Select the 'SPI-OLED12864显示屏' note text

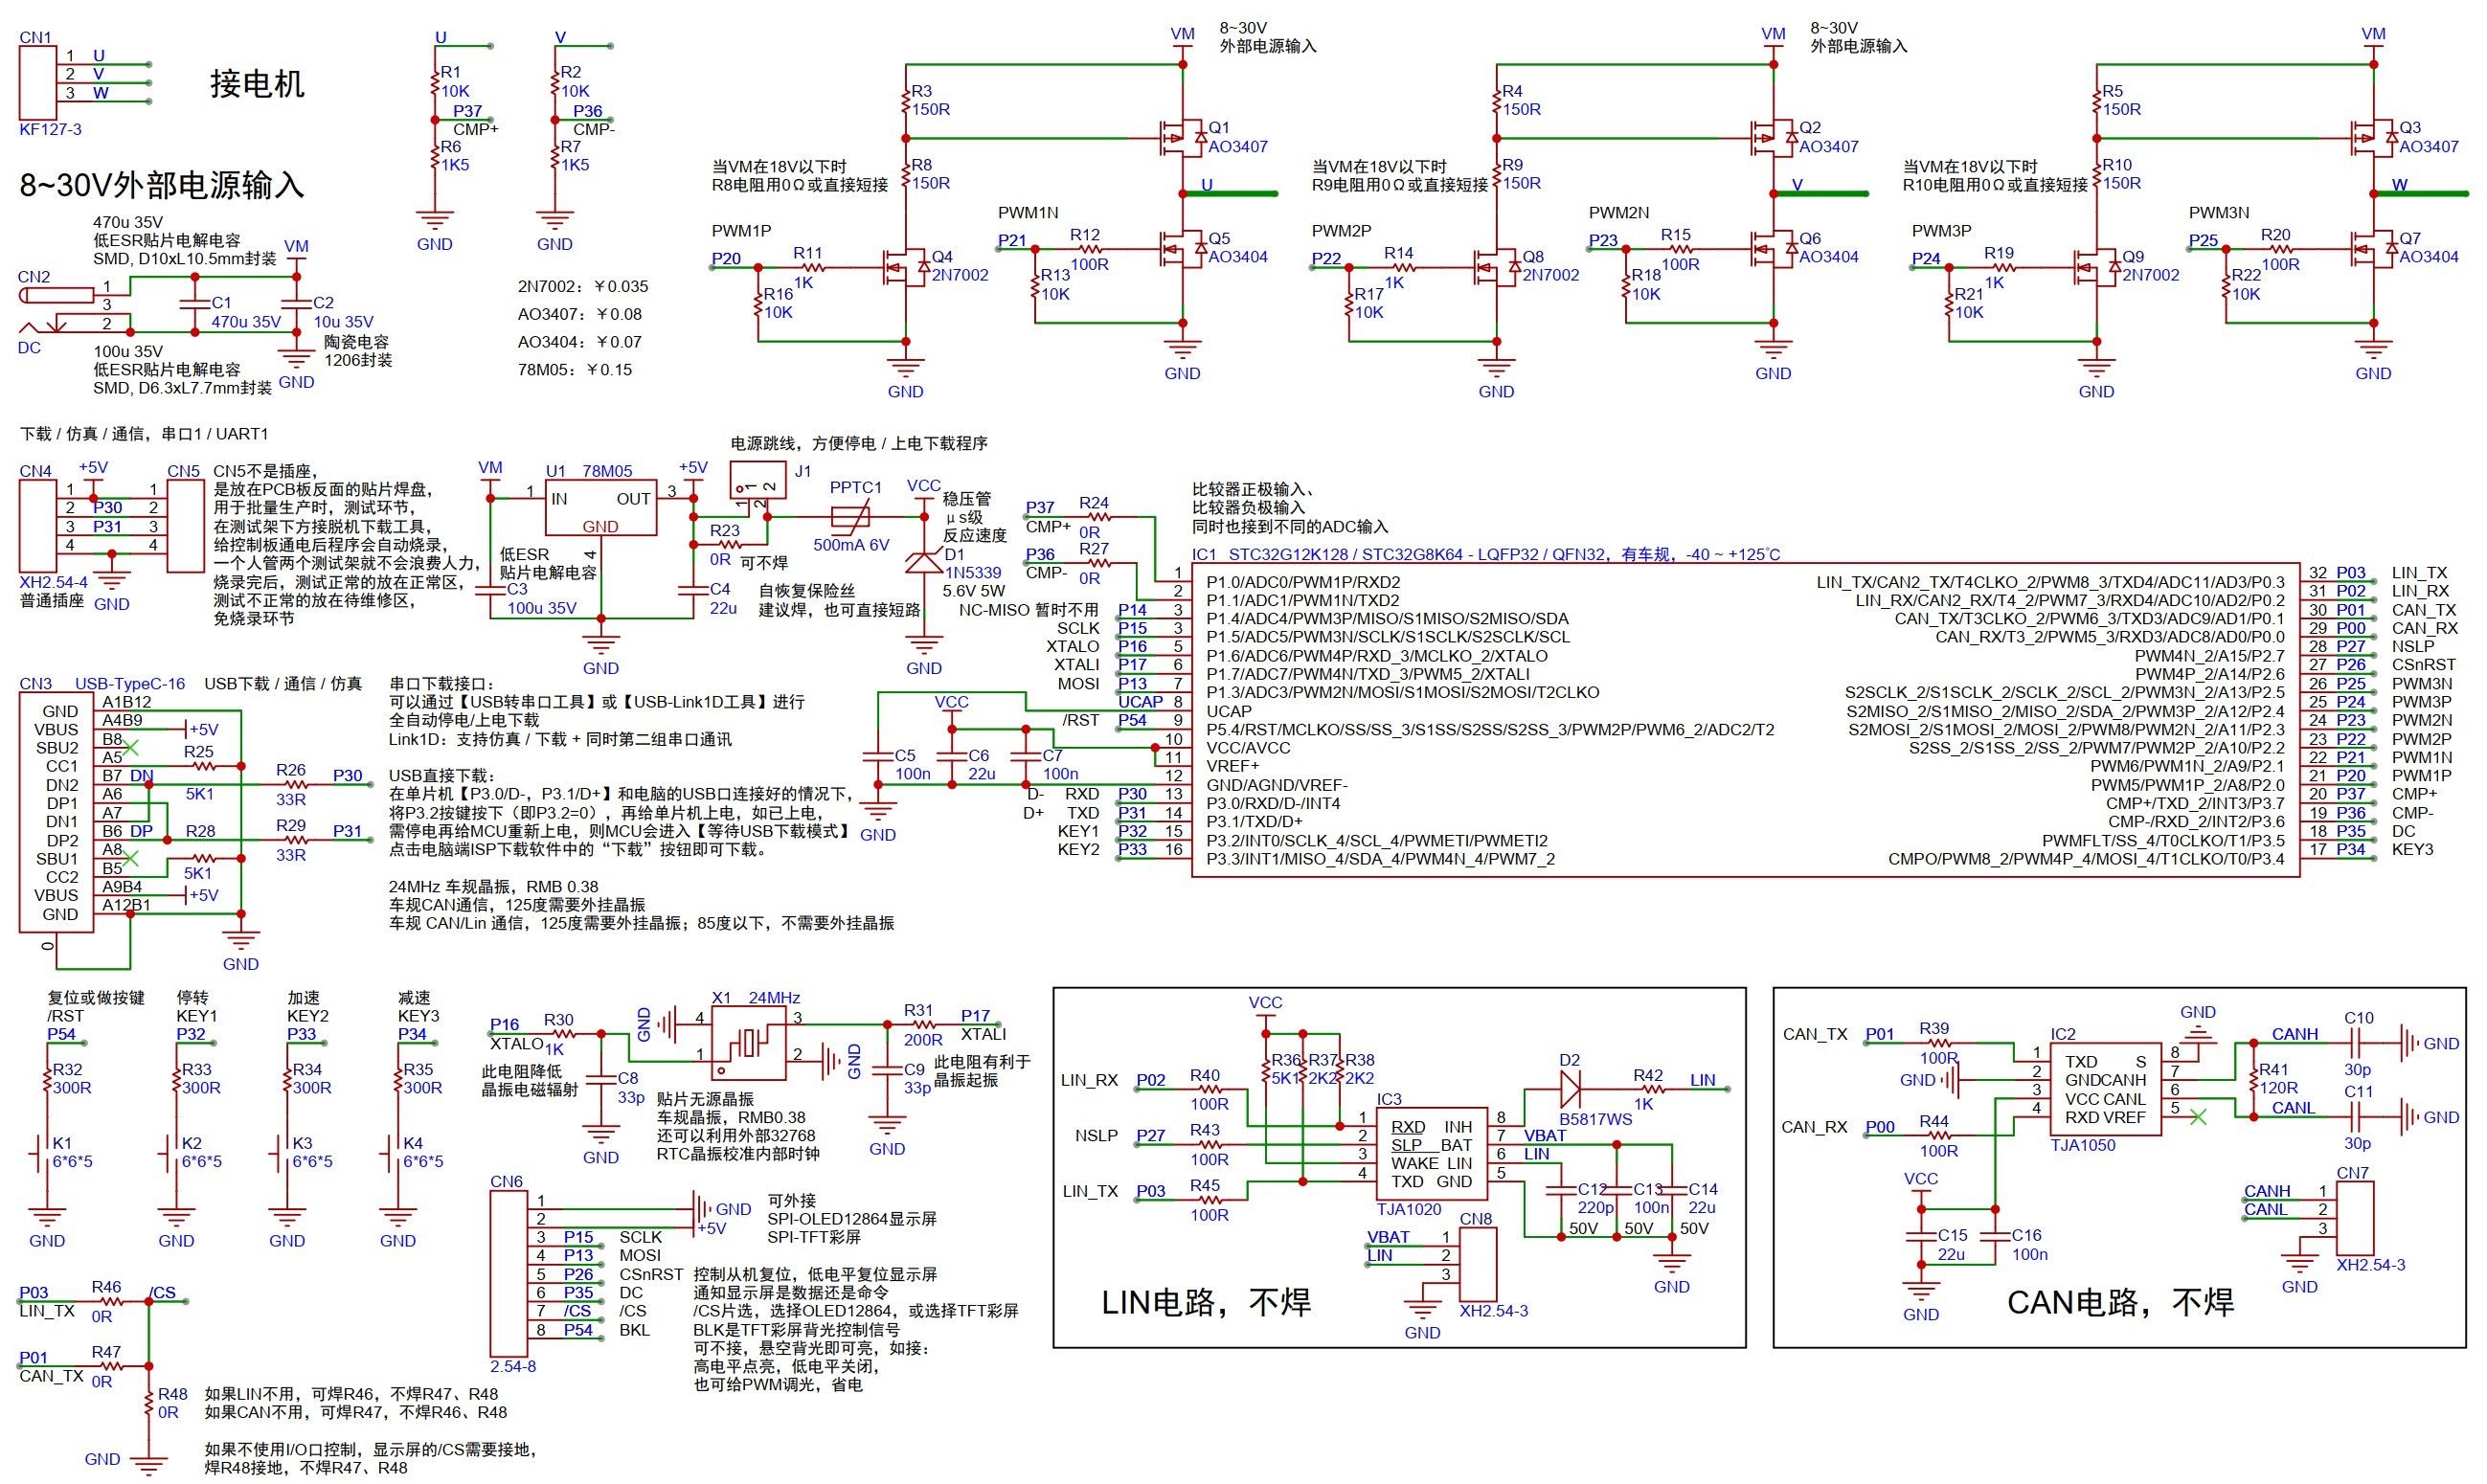(x=851, y=1219)
